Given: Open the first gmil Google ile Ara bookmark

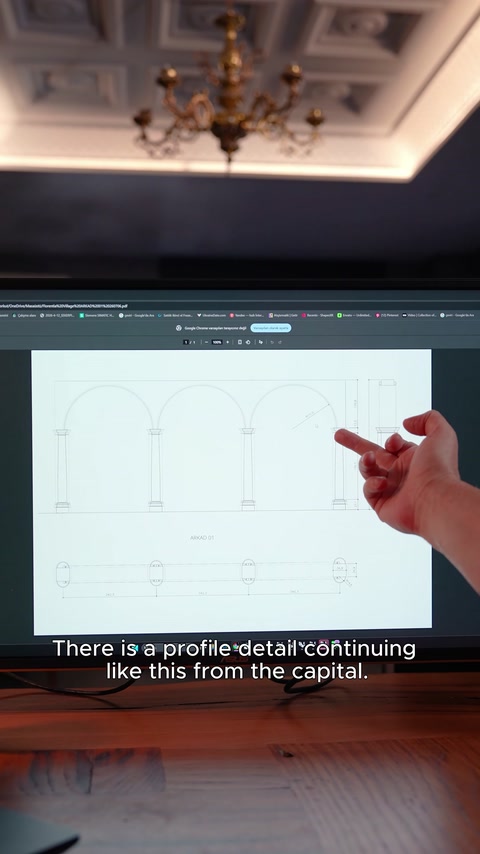Looking at the screenshot, I should tap(137, 315).
